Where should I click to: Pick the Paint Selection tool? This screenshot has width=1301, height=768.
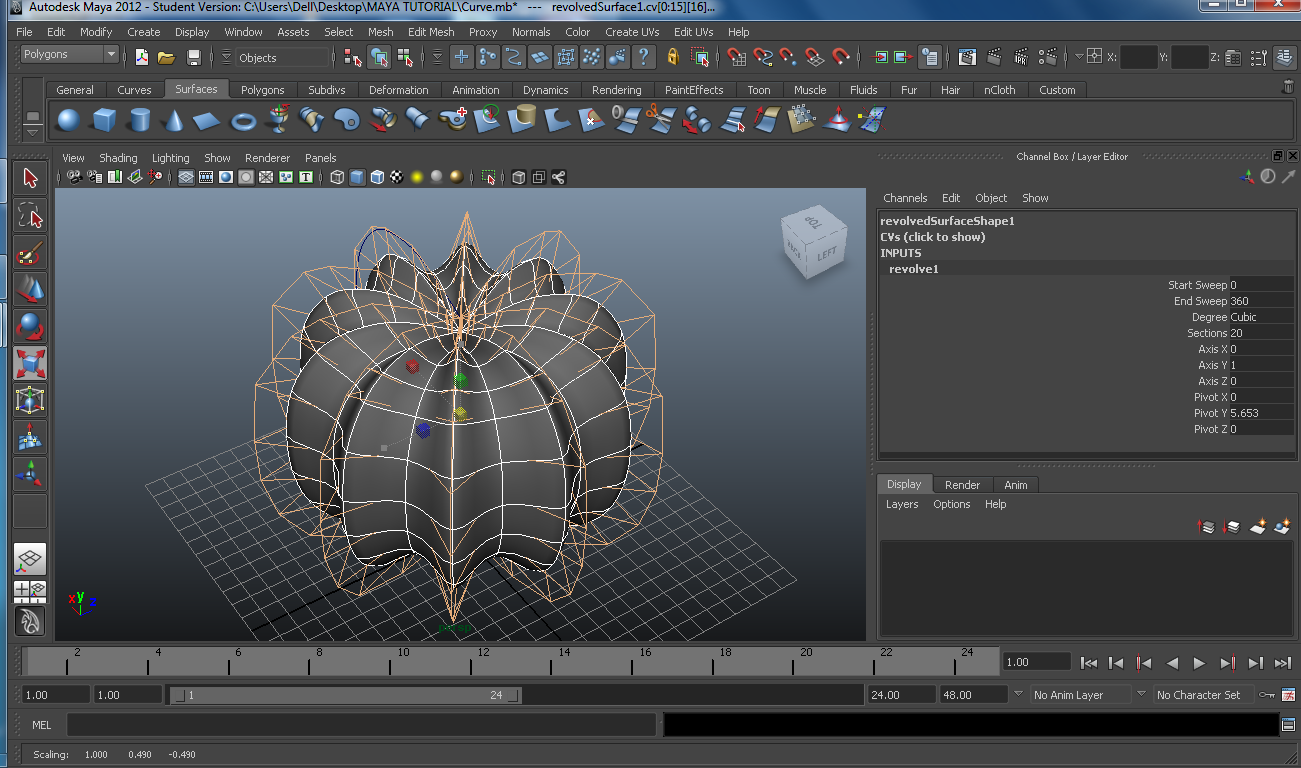click(x=30, y=252)
